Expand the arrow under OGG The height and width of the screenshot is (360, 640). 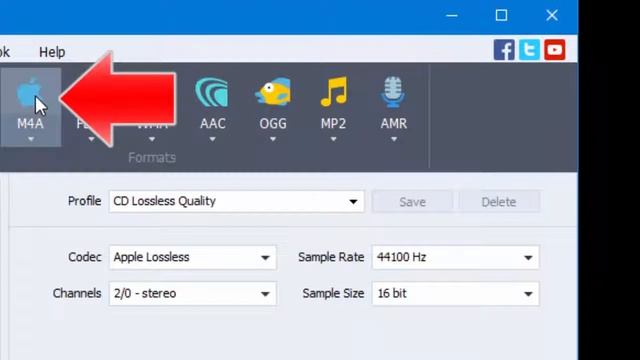click(273, 140)
